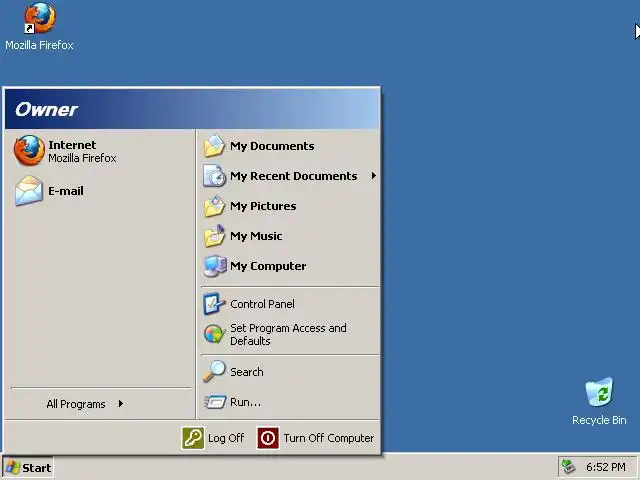
Task: Click the network tray icon in taskbar
Action: point(569,467)
